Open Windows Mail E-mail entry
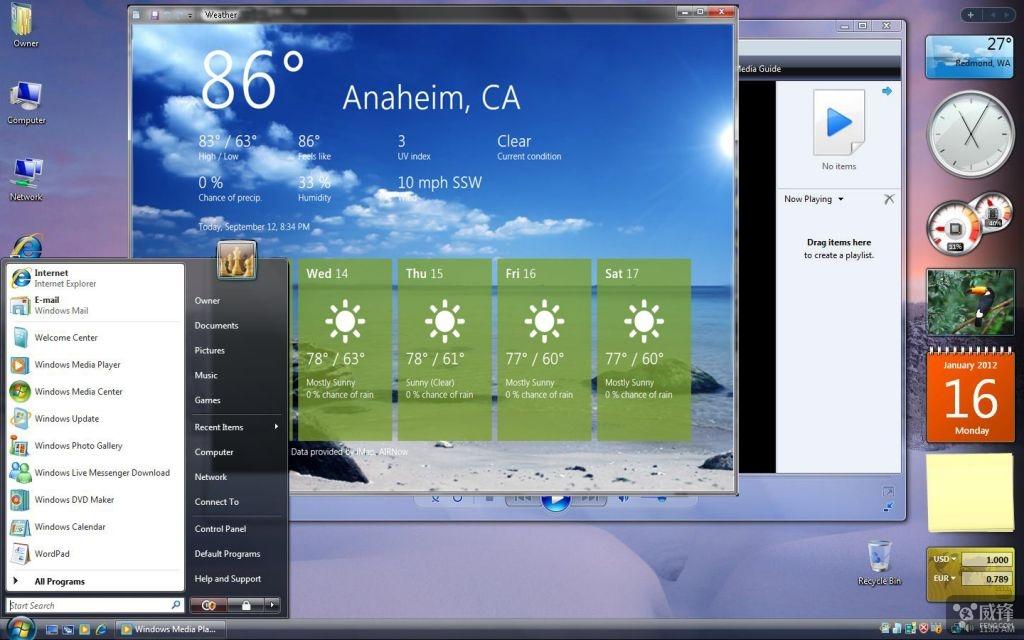 pyautogui.click(x=95, y=305)
